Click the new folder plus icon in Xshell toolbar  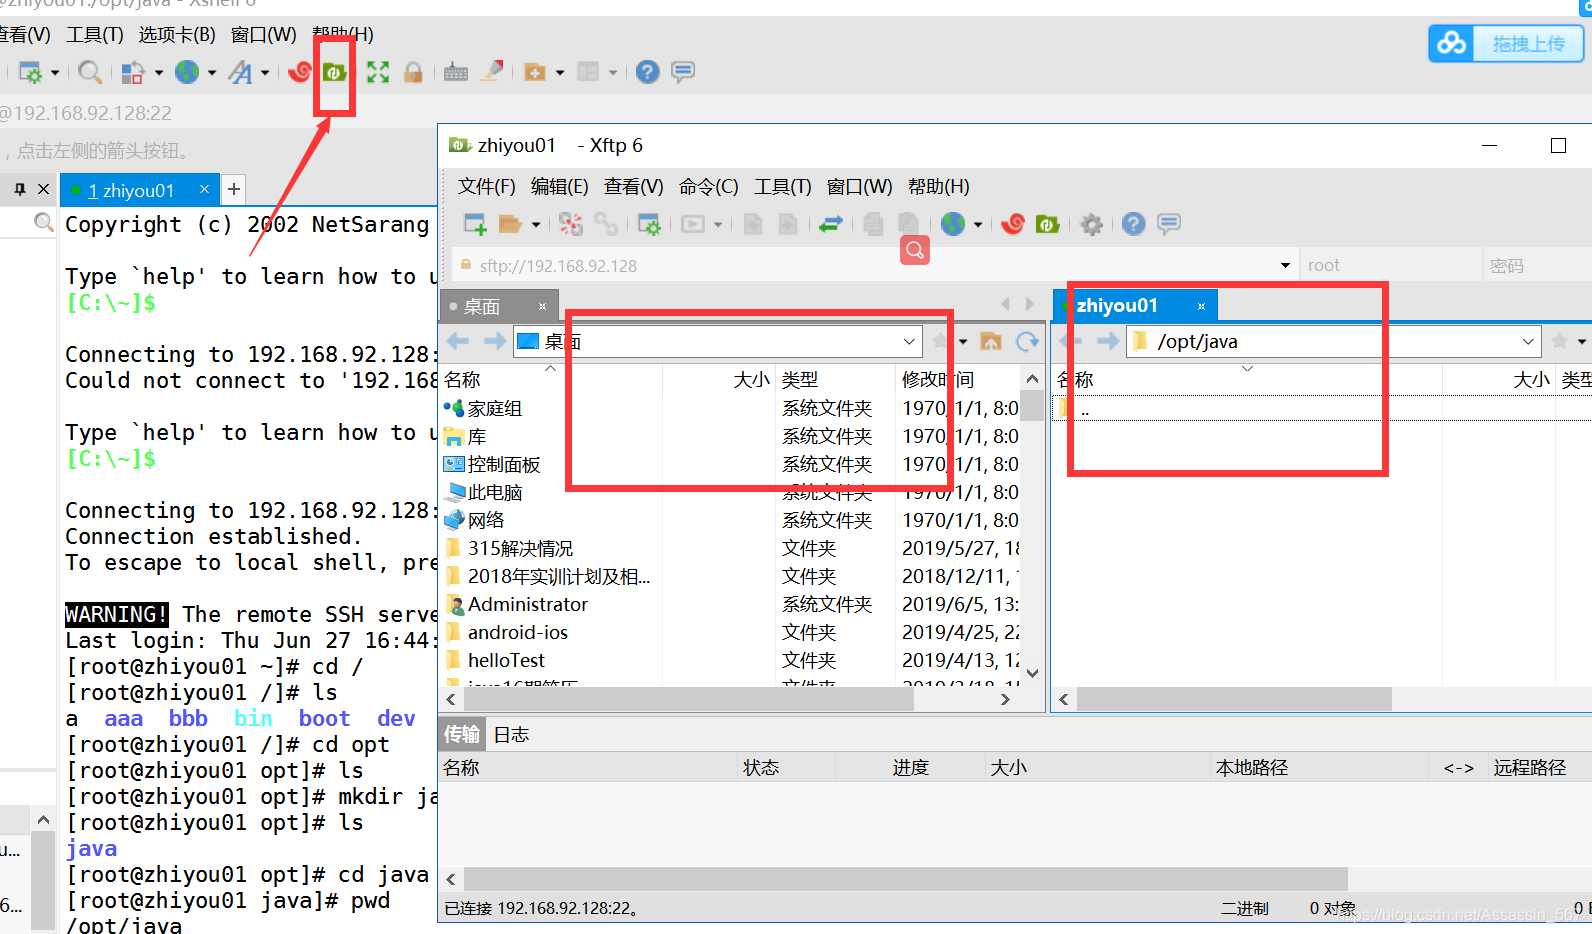tap(536, 72)
